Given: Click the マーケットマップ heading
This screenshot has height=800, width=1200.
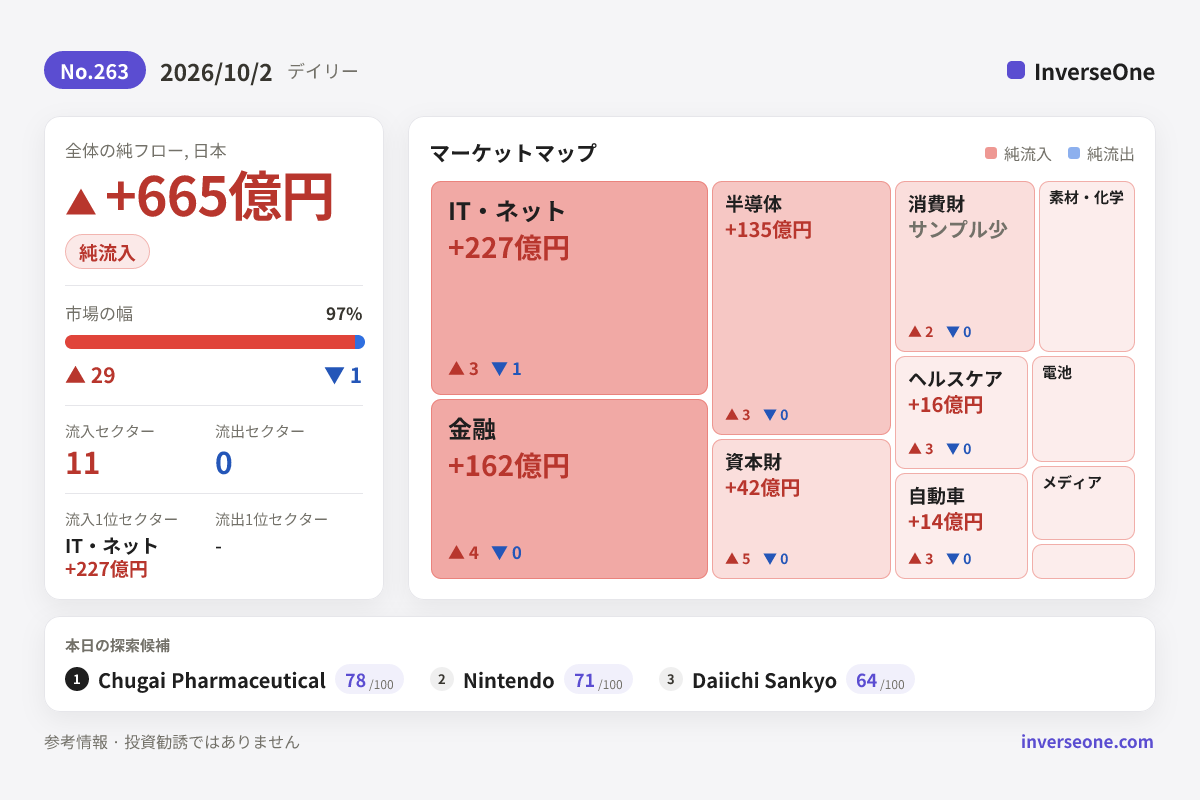Looking at the screenshot, I should tap(513, 153).
